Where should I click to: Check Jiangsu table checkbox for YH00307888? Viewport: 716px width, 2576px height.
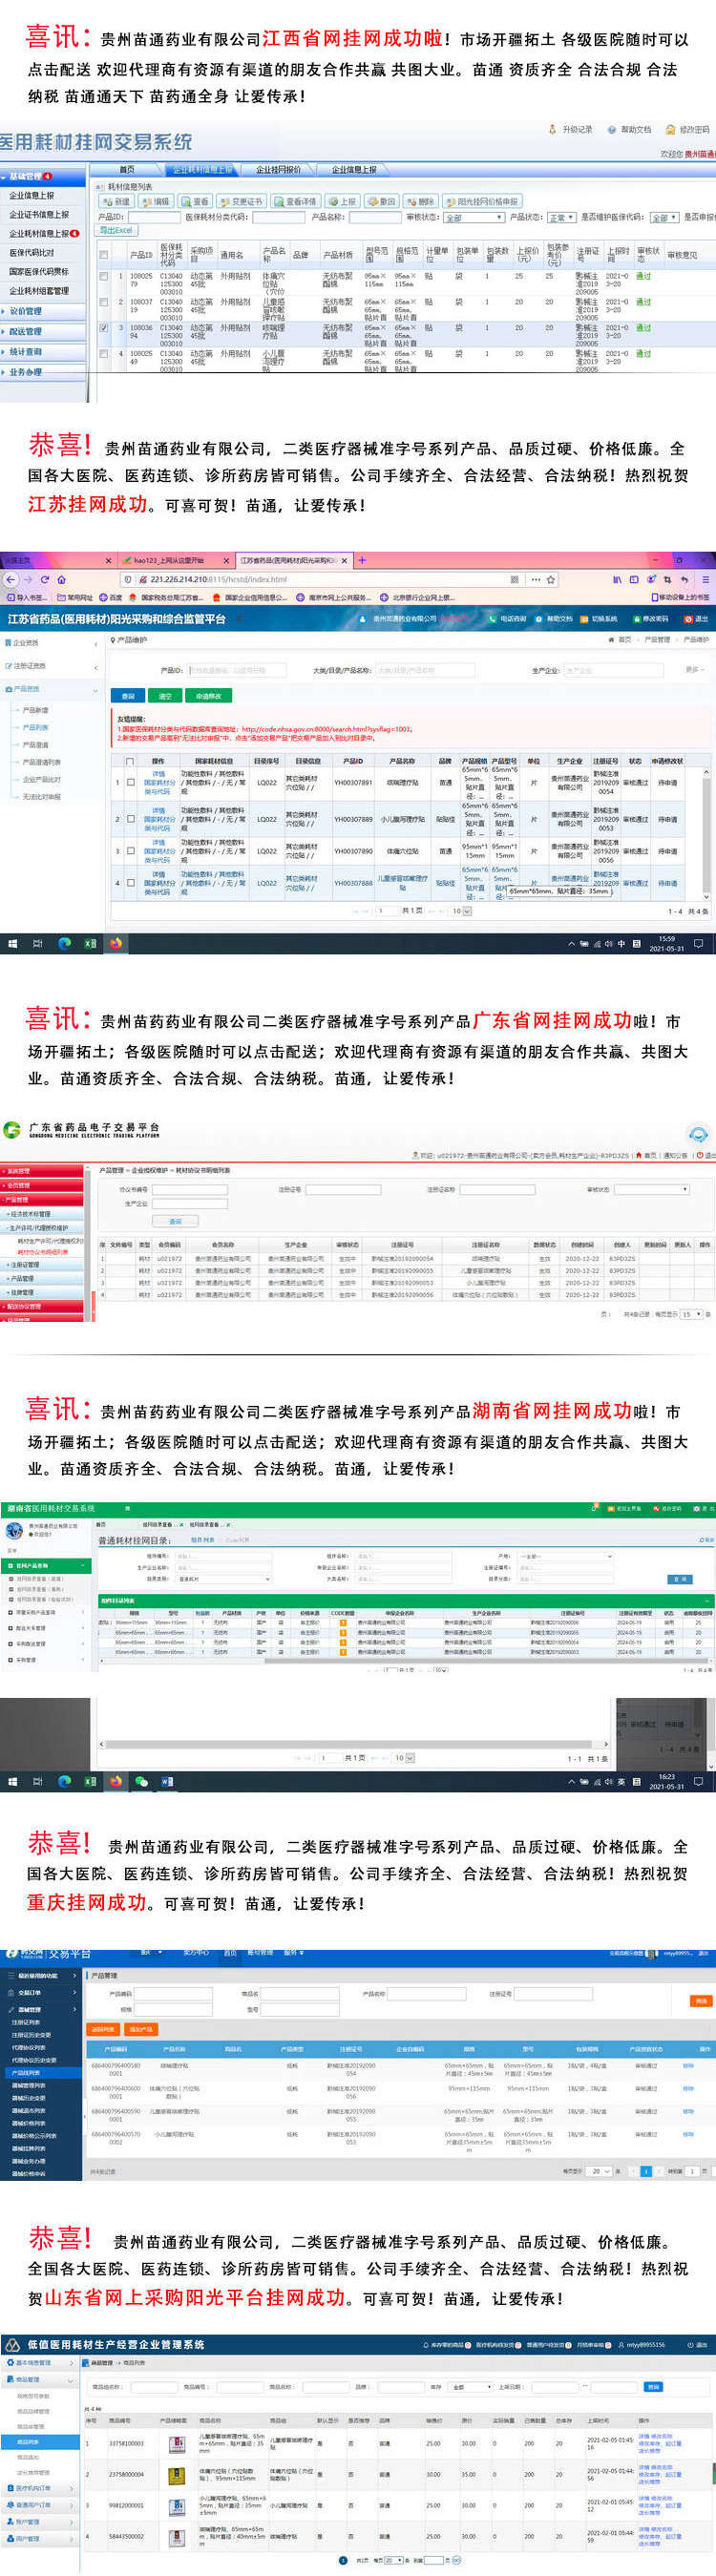coord(130,883)
